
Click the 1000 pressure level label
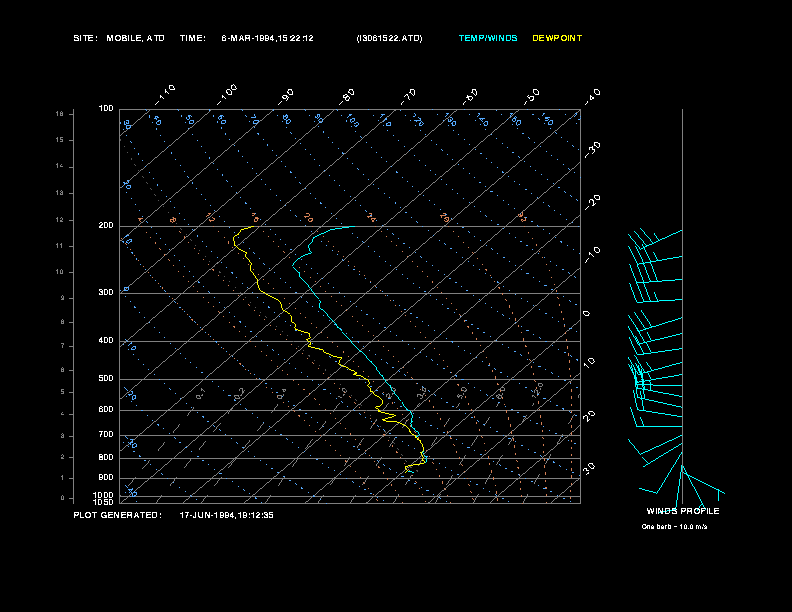tap(104, 495)
